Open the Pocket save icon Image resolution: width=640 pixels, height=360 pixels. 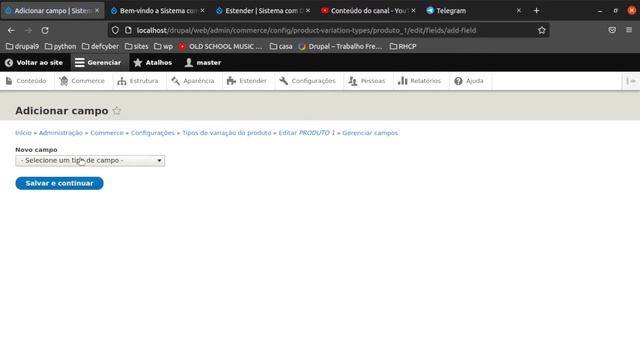(x=612, y=30)
